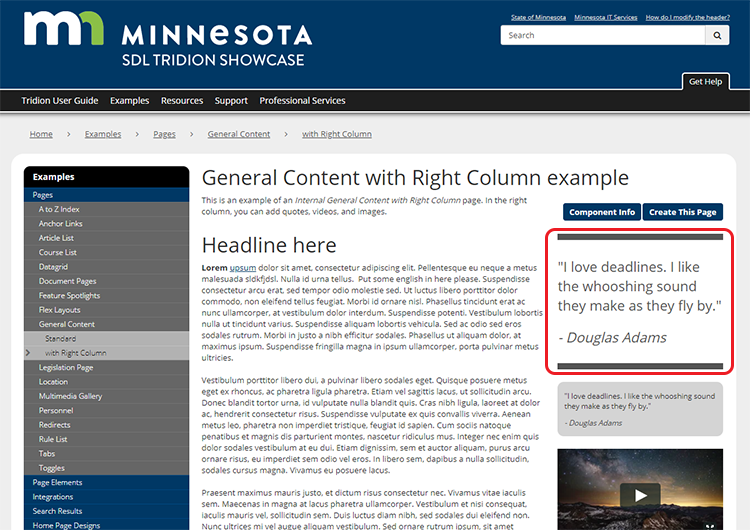Open Redirects in sidebar
Image resolution: width=750 pixels, height=530 pixels.
click(107, 424)
